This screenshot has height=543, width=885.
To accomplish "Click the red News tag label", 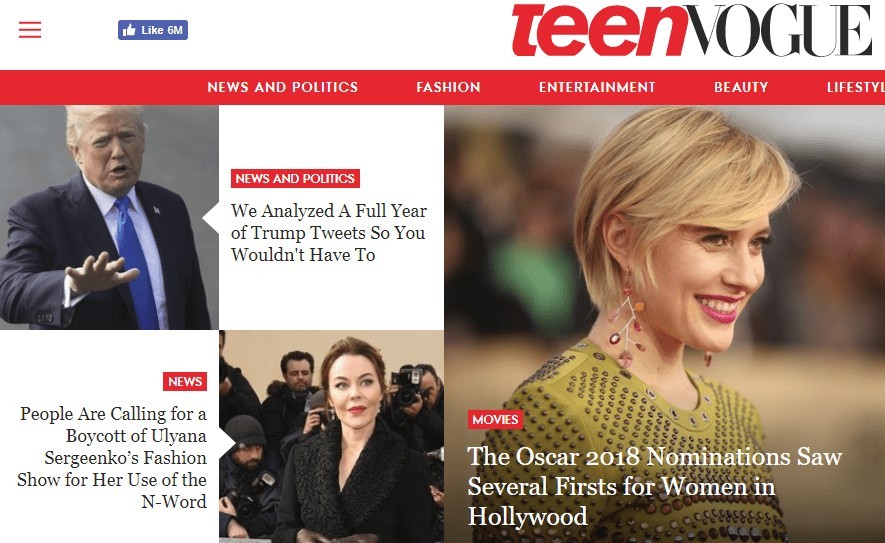I will (185, 382).
